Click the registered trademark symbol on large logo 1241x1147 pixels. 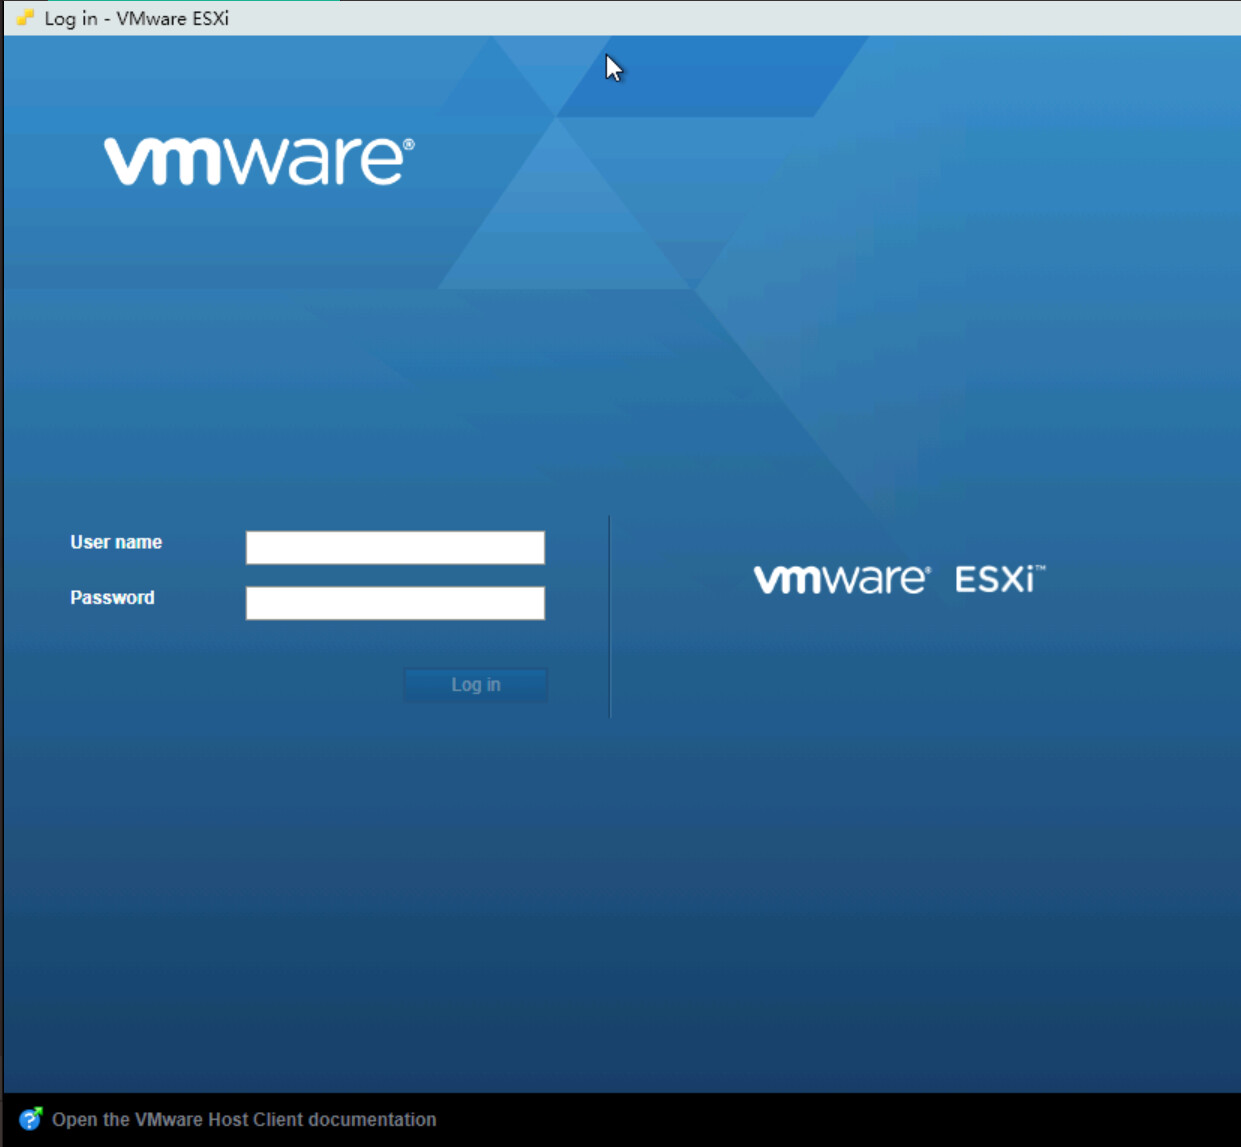click(x=408, y=145)
